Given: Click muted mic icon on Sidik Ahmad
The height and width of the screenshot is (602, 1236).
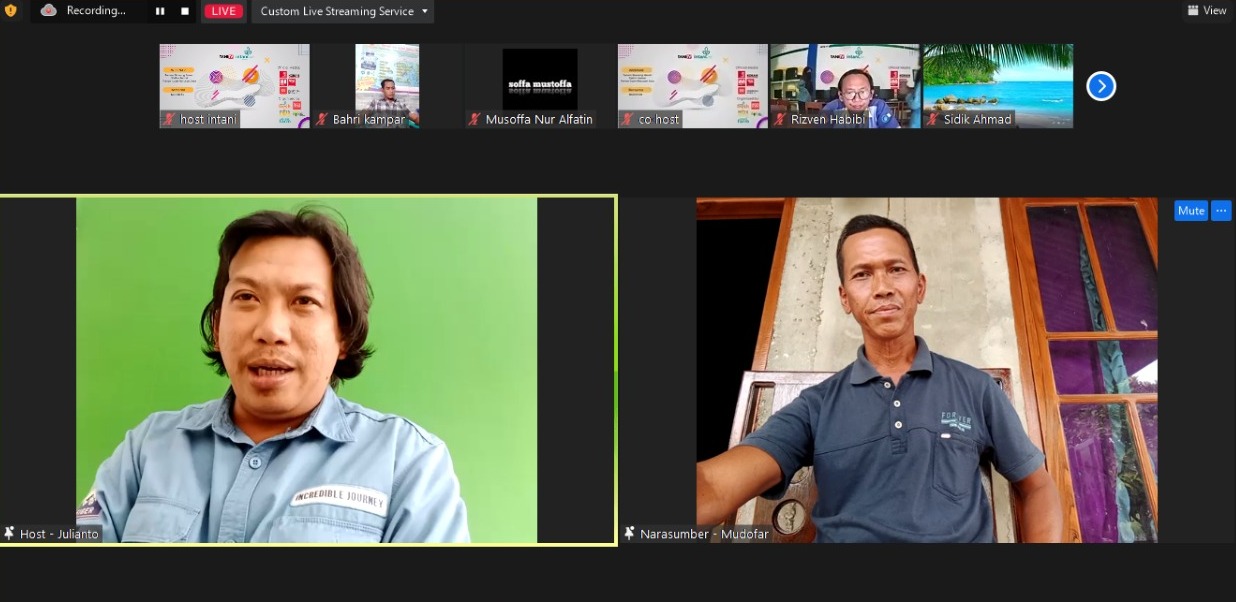Looking at the screenshot, I should pyautogui.click(x=934, y=119).
